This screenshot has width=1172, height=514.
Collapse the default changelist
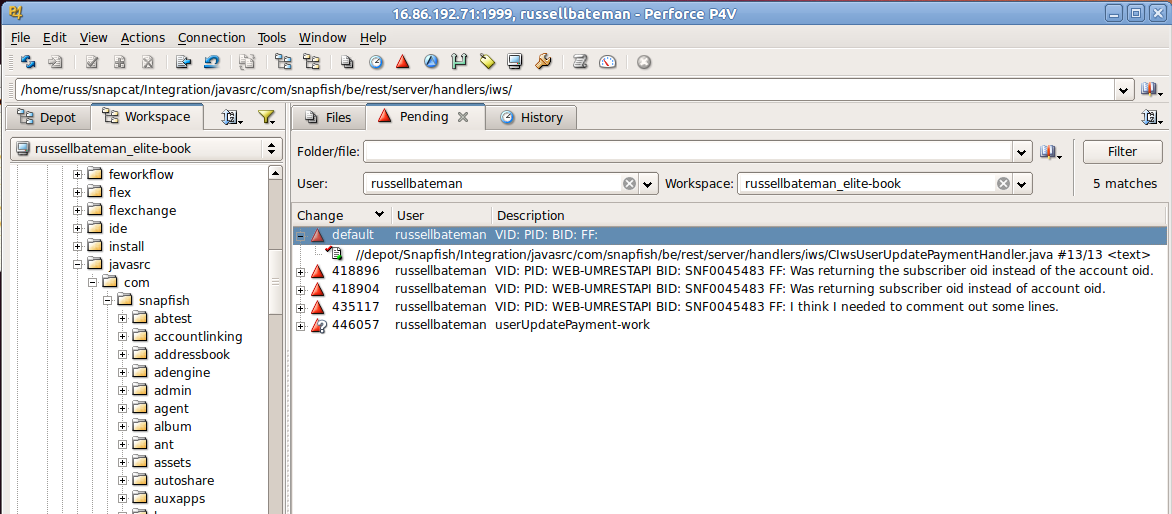pyautogui.click(x=301, y=235)
